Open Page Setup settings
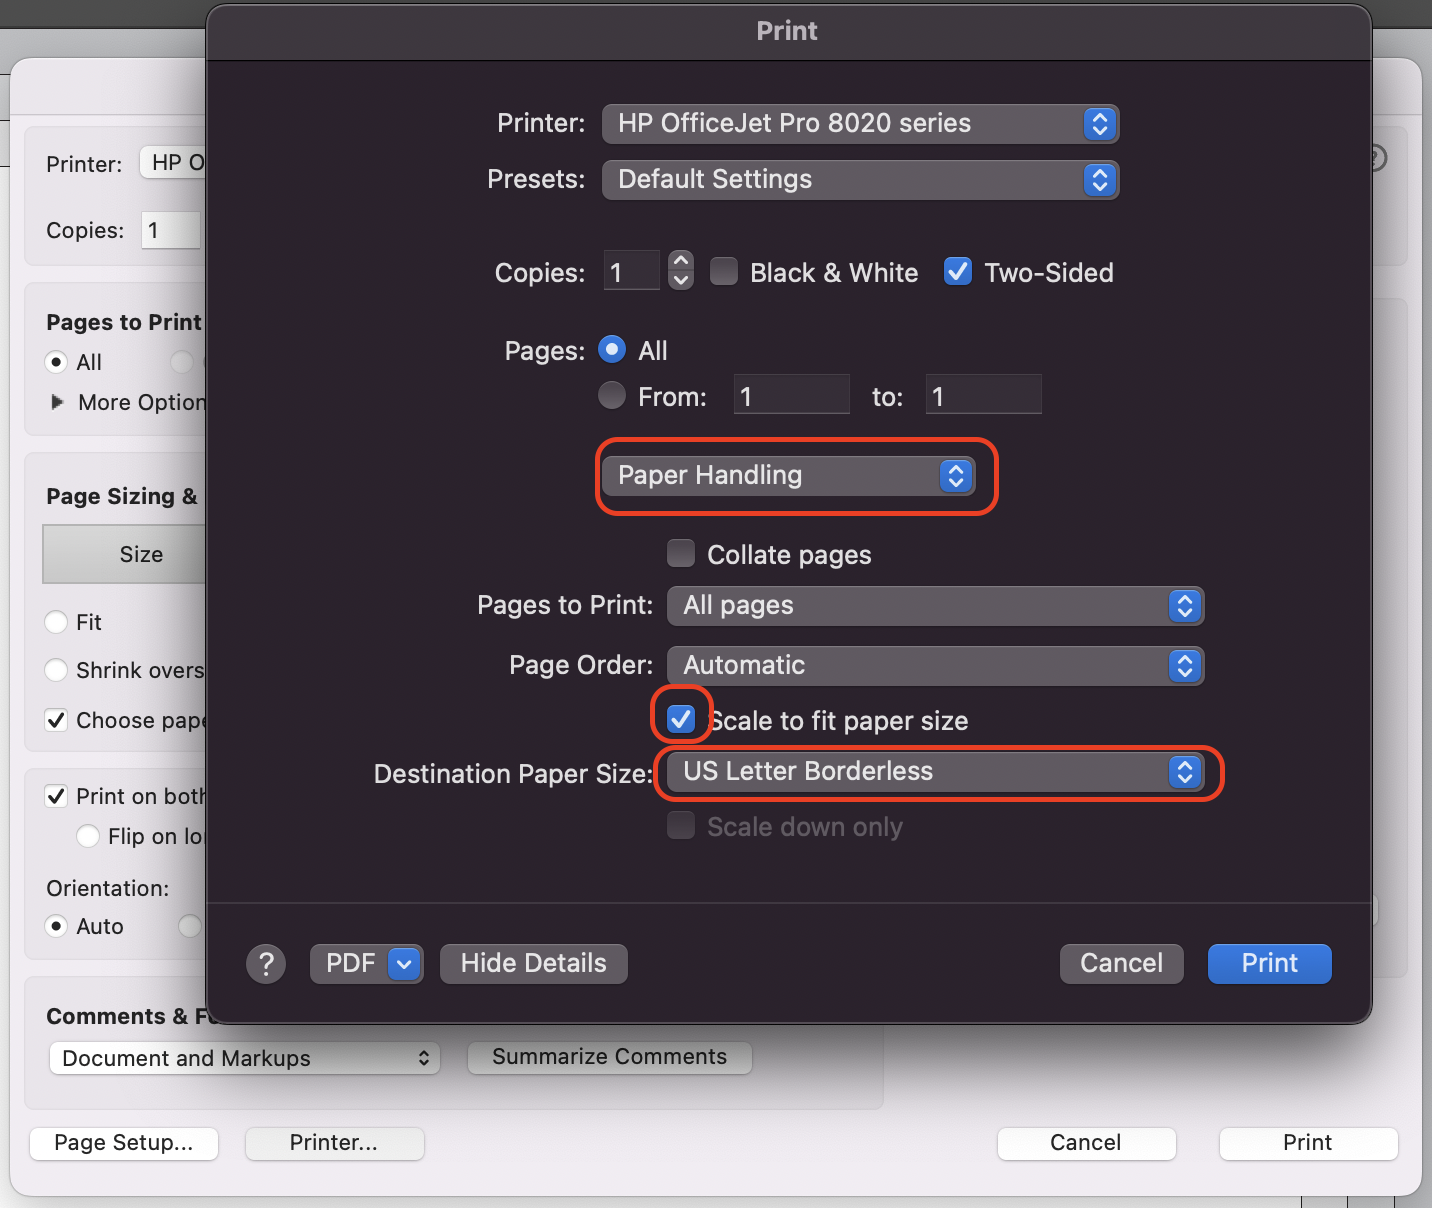This screenshot has width=1432, height=1208. (x=123, y=1143)
